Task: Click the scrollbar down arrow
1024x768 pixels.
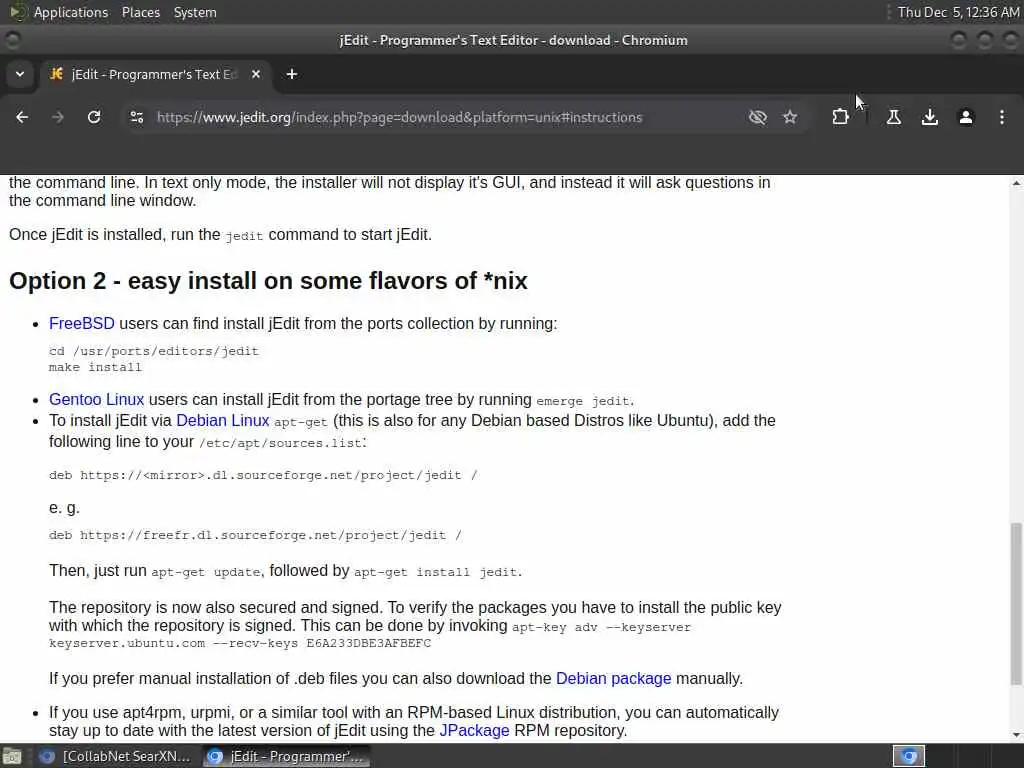Action: pyautogui.click(x=1016, y=735)
